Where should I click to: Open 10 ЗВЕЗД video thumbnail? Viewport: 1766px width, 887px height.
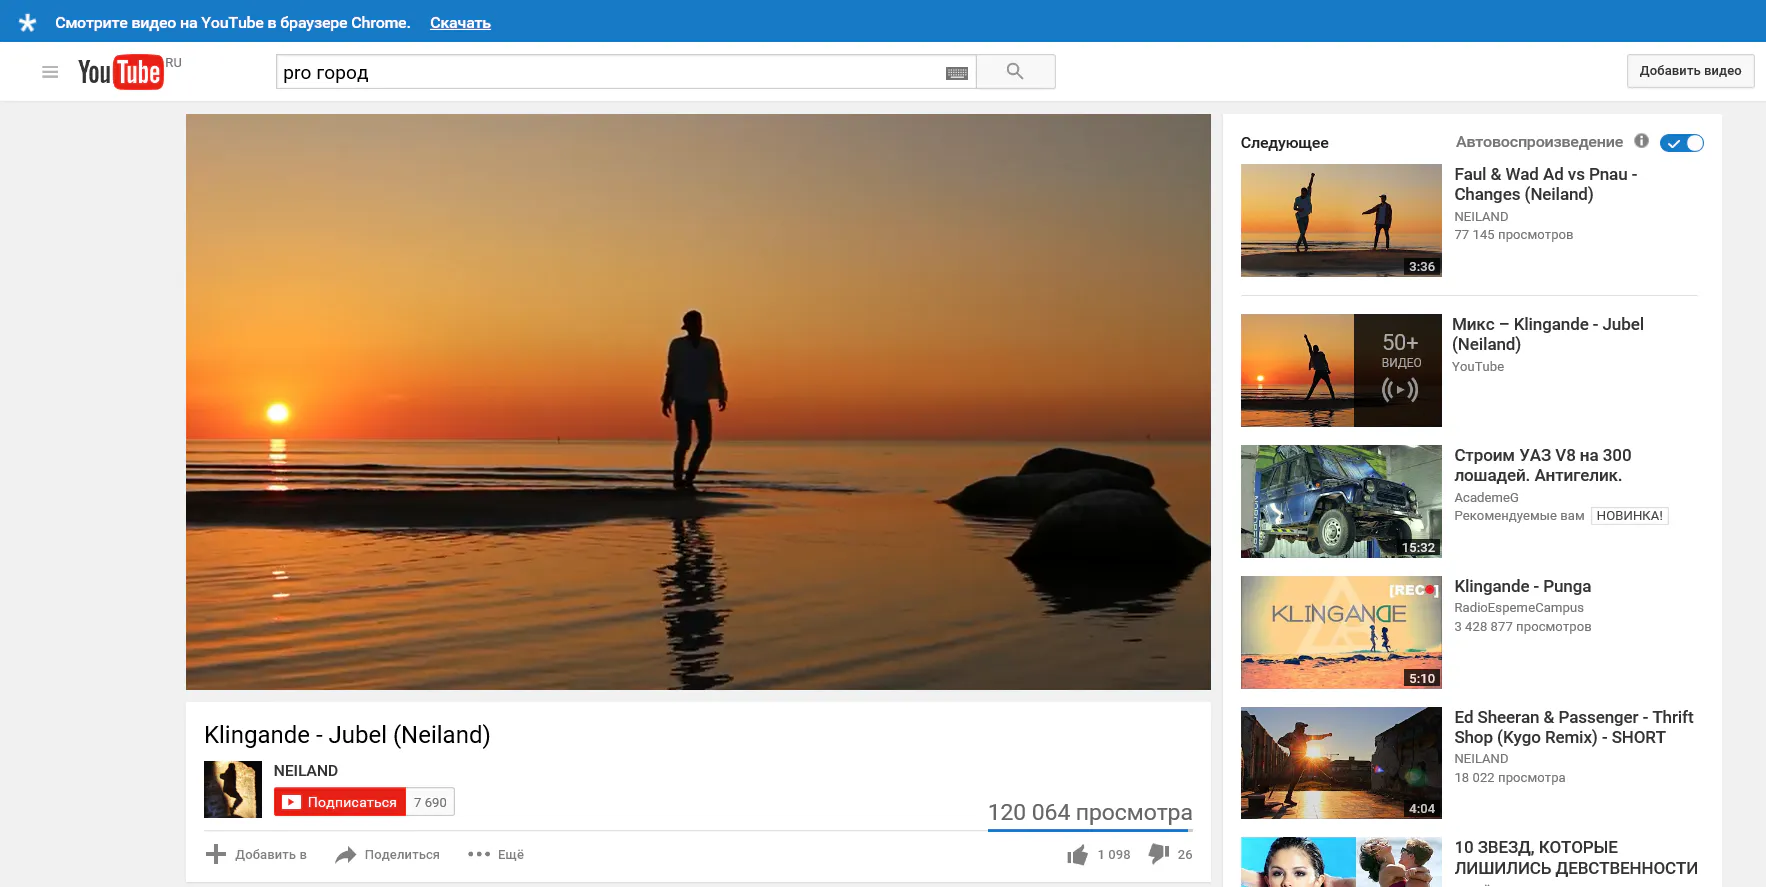pyautogui.click(x=1341, y=862)
